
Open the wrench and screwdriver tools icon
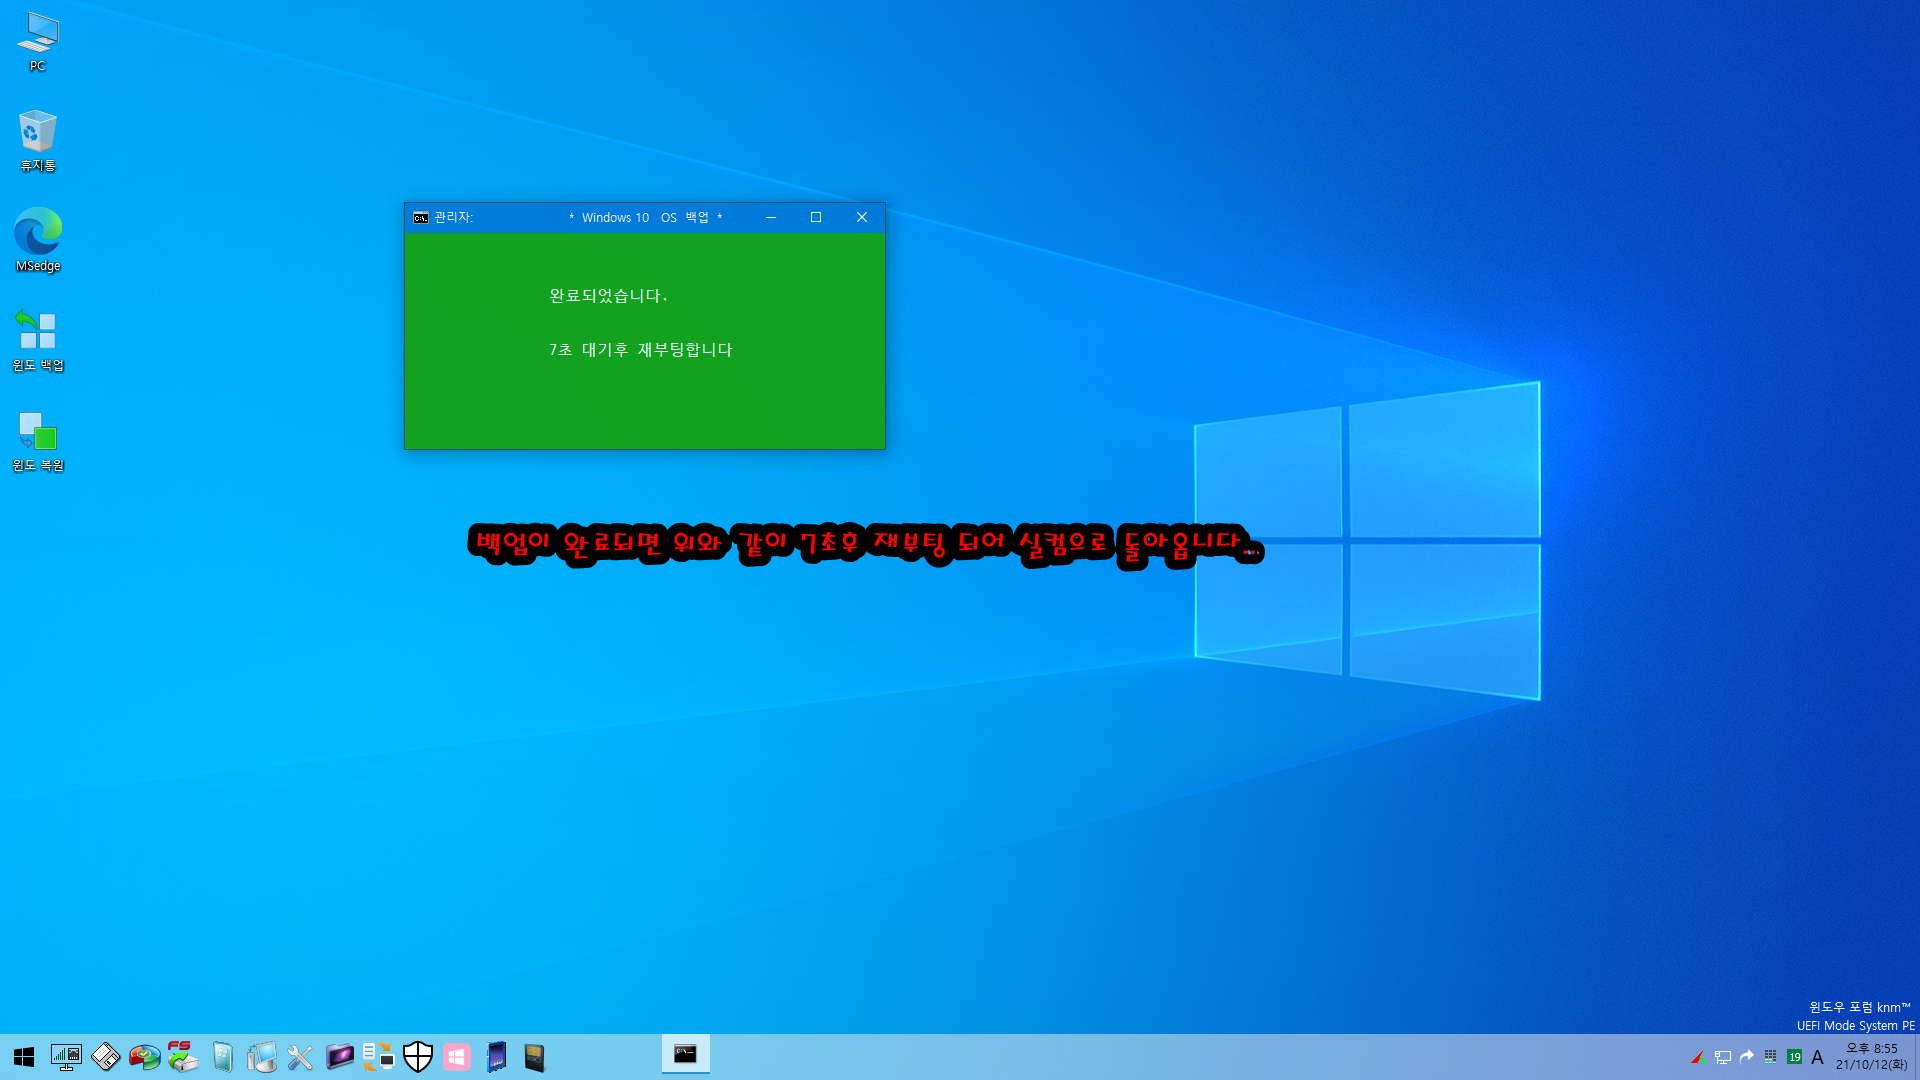tap(300, 1057)
